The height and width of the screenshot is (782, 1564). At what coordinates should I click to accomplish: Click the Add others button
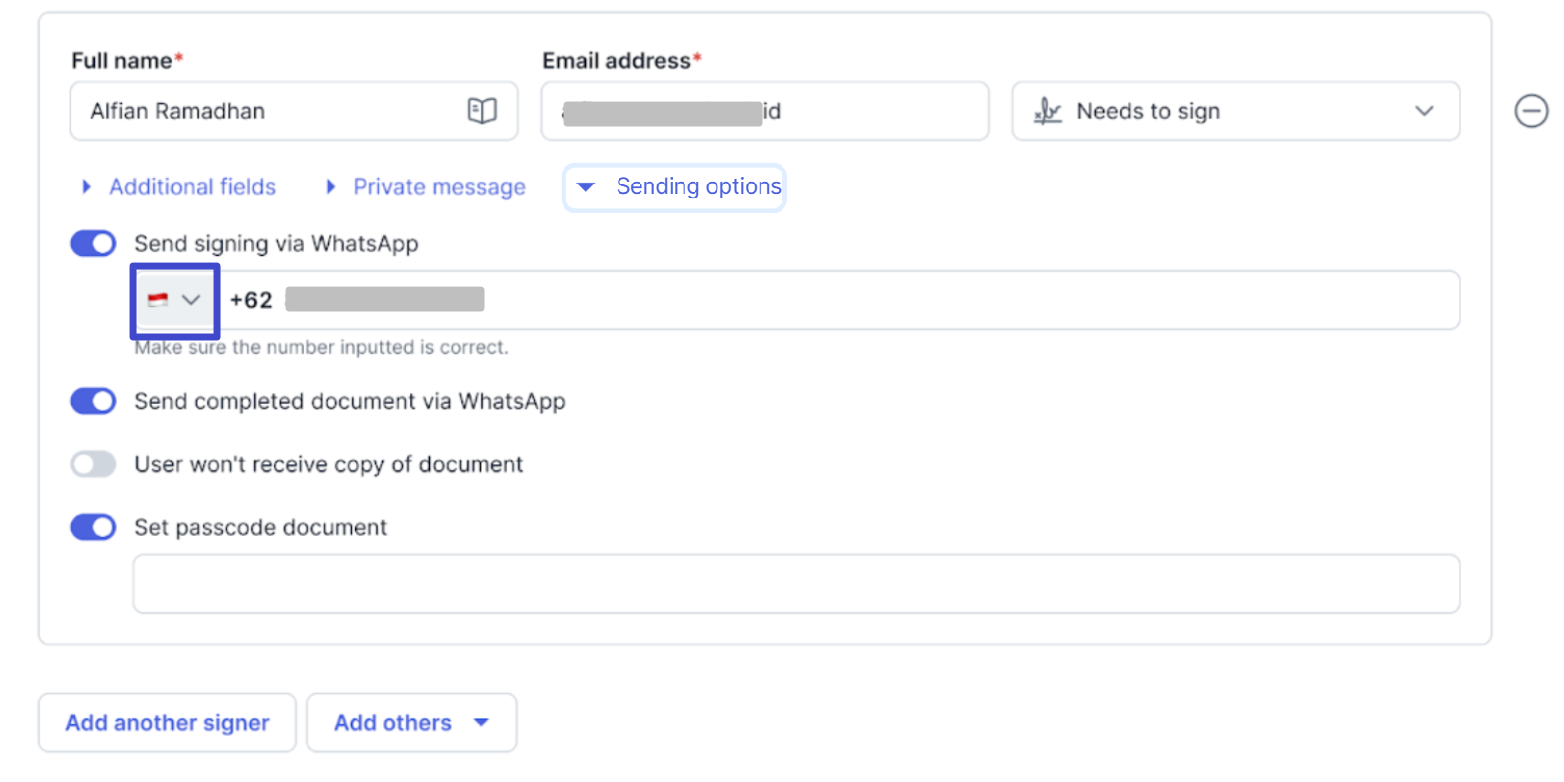pos(393,723)
